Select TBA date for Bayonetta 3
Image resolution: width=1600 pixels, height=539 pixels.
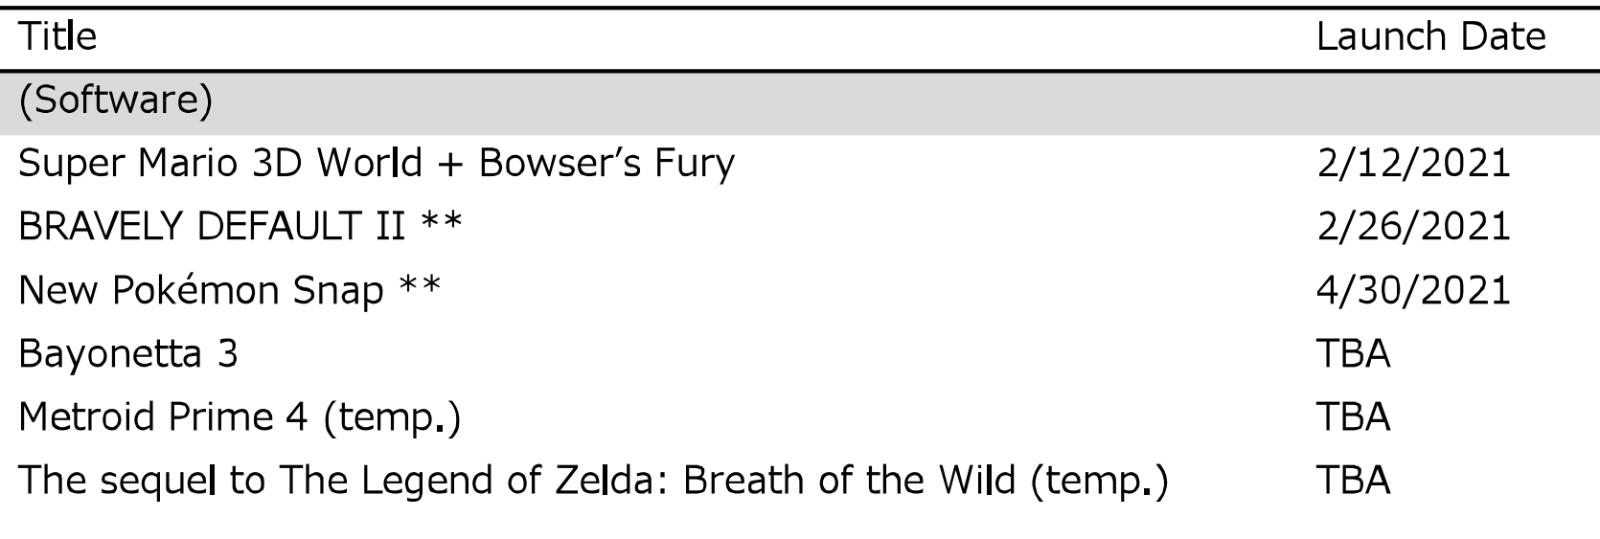[x=1352, y=354]
